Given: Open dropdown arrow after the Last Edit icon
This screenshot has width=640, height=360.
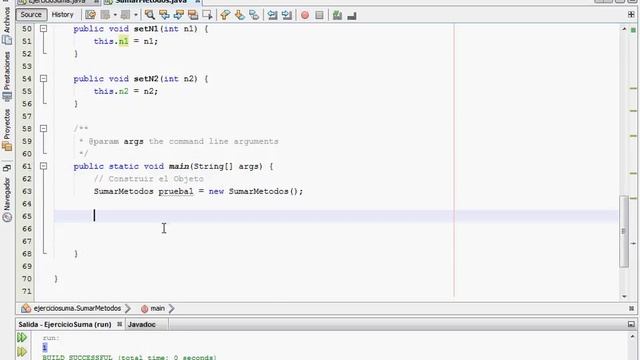Looking at the screenshot, I should click(x=116, y=15).
